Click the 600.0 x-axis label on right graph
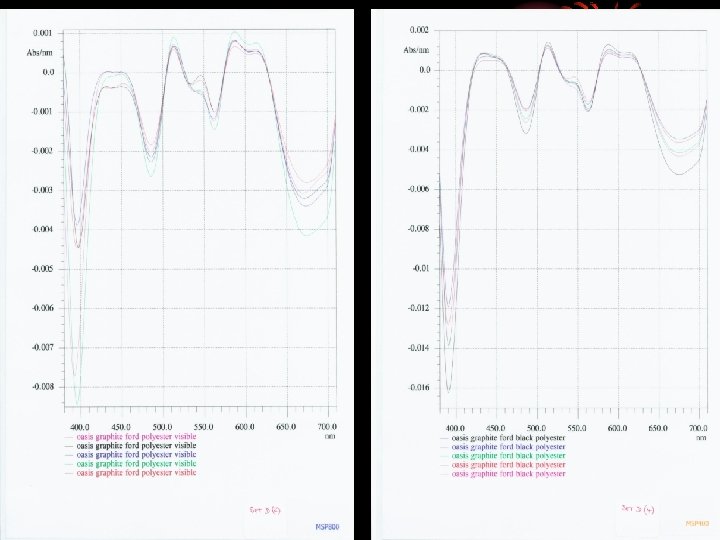Screen dimensions: 720x540 (618, 428)
